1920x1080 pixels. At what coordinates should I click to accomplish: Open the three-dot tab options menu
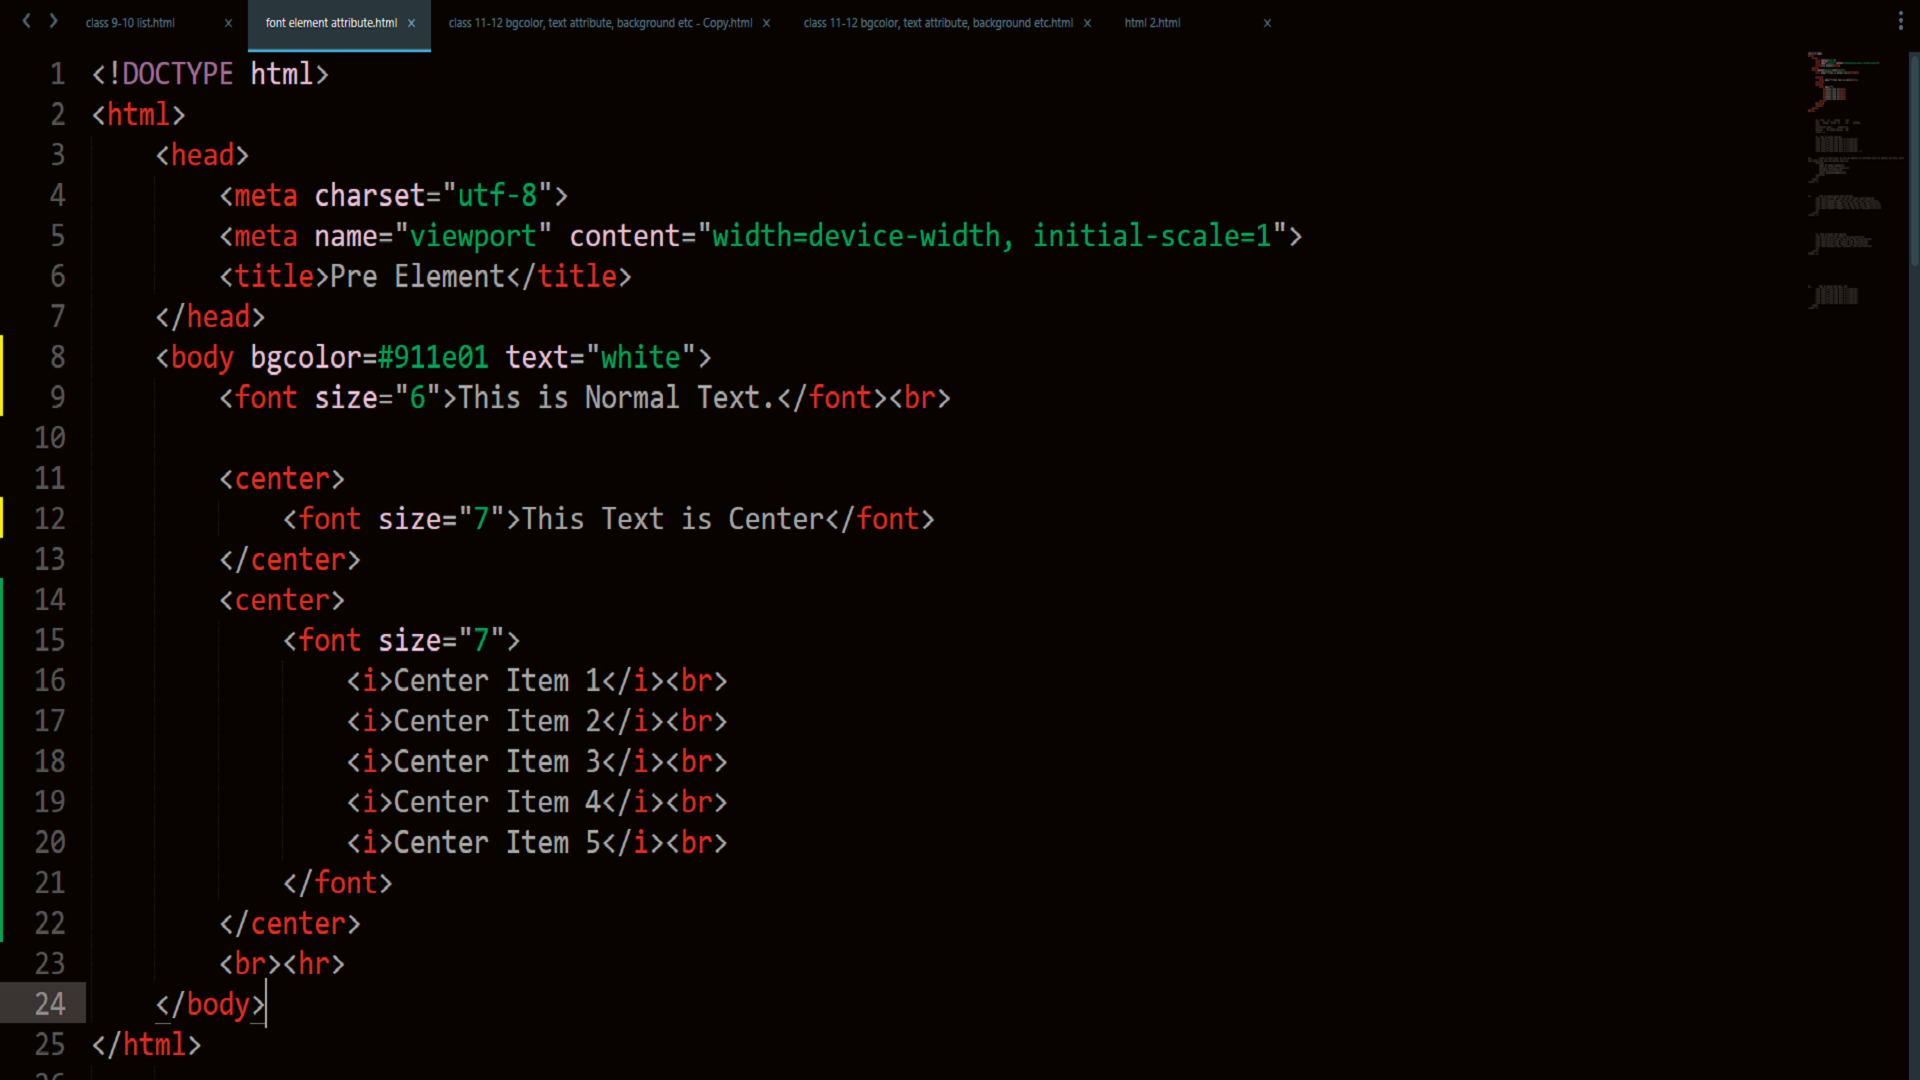(1900, 22)
